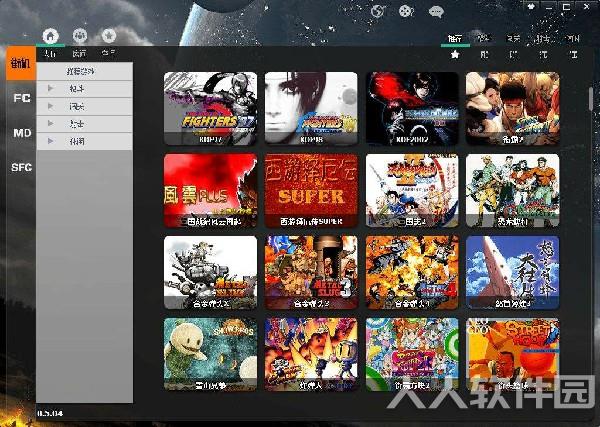
Task: Maximize the game platform window
Action: click(x=567, y=7)
